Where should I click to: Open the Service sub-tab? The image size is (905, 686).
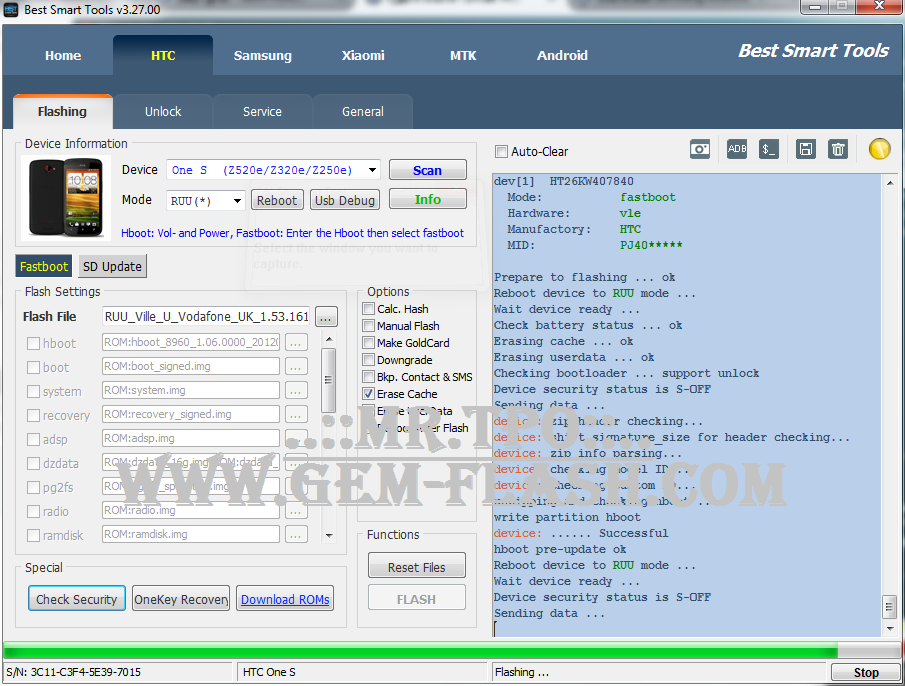coord(262,111)
